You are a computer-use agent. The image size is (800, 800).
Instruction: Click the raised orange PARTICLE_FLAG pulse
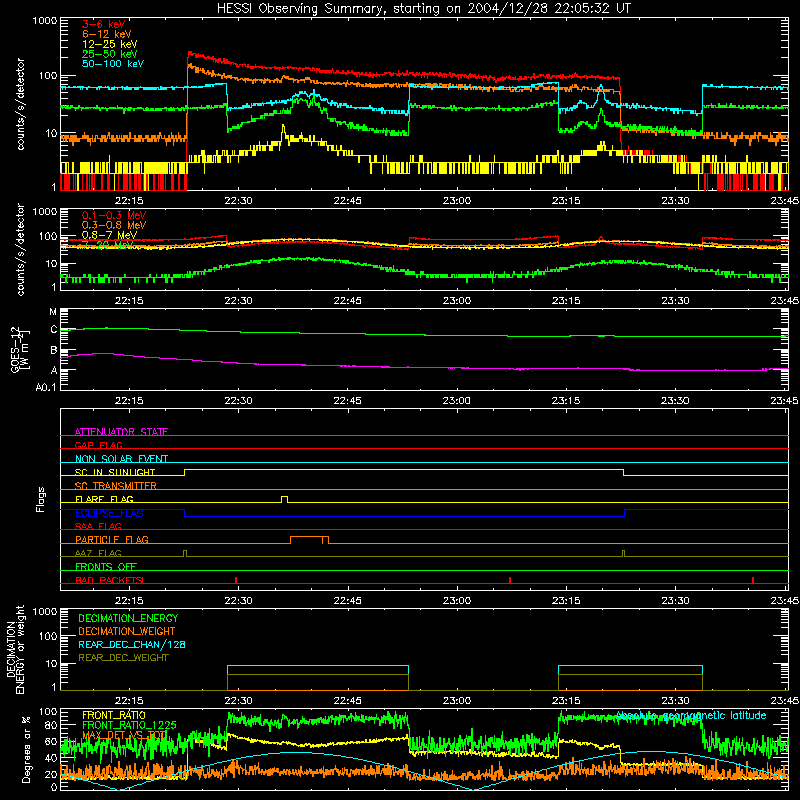click(x=309, y=539)
